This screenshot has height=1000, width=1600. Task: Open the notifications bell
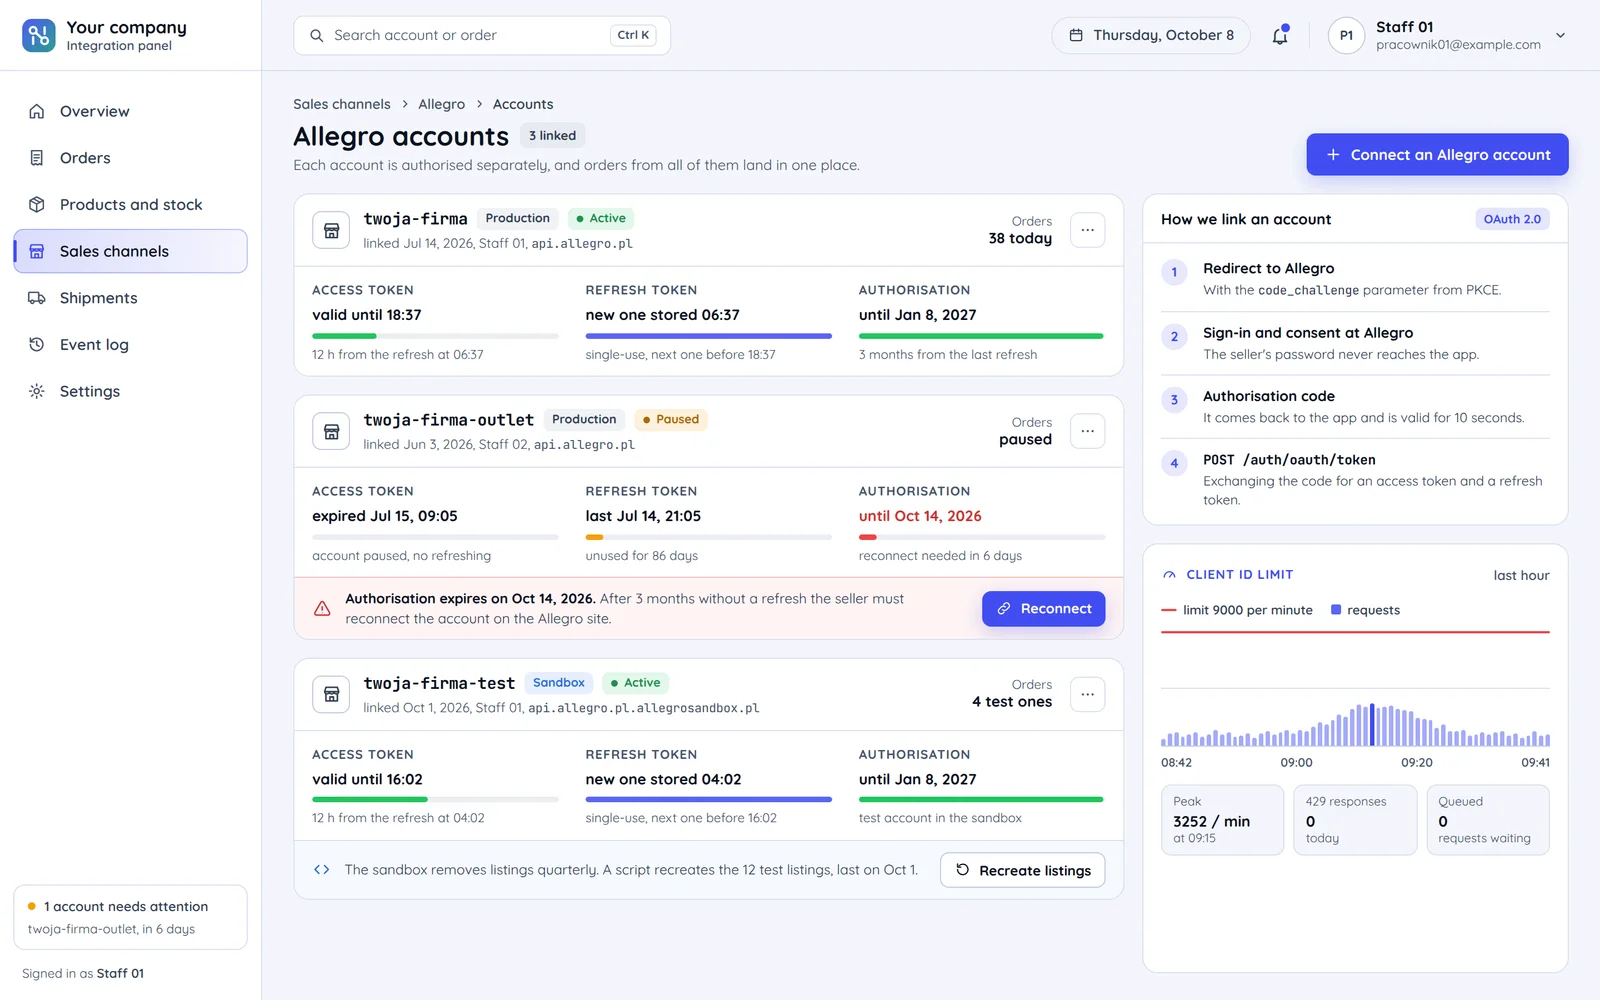click(x=1280, y=36)
